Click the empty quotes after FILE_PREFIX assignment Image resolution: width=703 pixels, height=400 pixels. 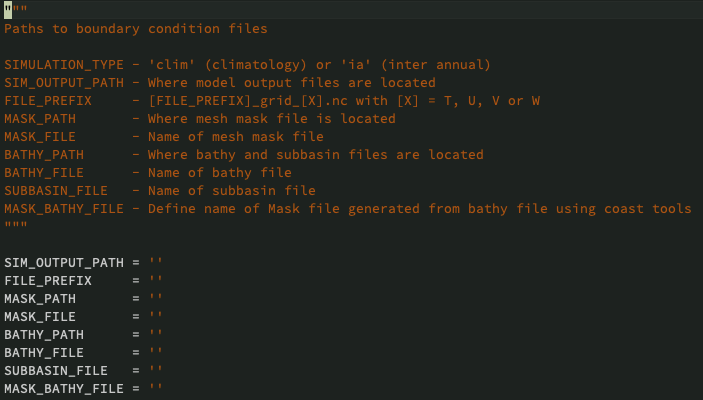click(x=156, y=280)
